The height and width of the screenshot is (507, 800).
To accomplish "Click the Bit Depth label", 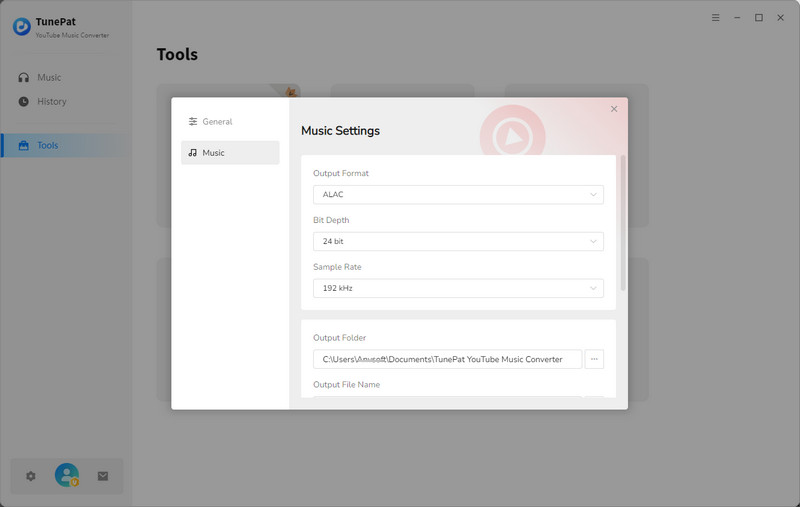I will click(331, 220).
